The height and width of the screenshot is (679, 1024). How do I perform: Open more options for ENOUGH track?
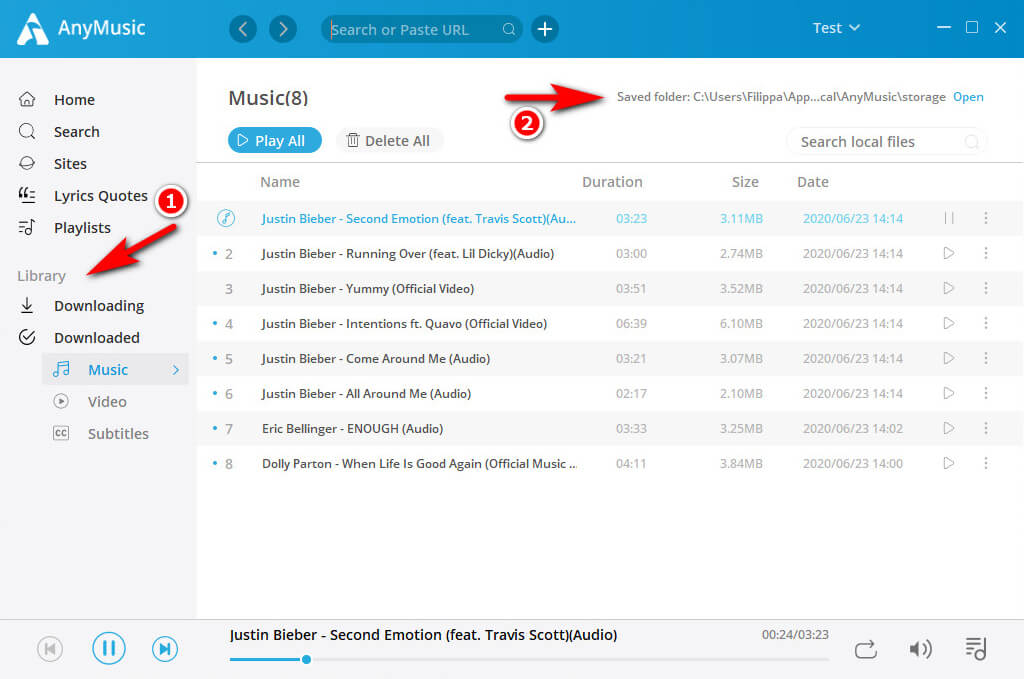985,428
